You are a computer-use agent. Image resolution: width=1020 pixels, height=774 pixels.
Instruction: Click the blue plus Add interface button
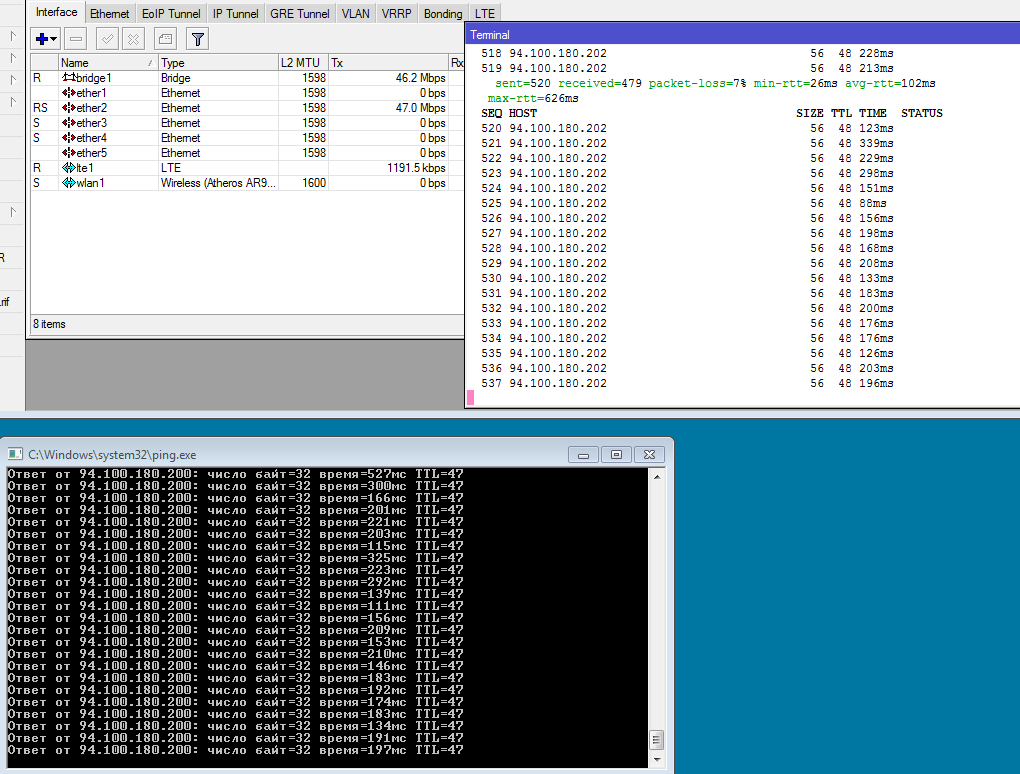point(42,39)
